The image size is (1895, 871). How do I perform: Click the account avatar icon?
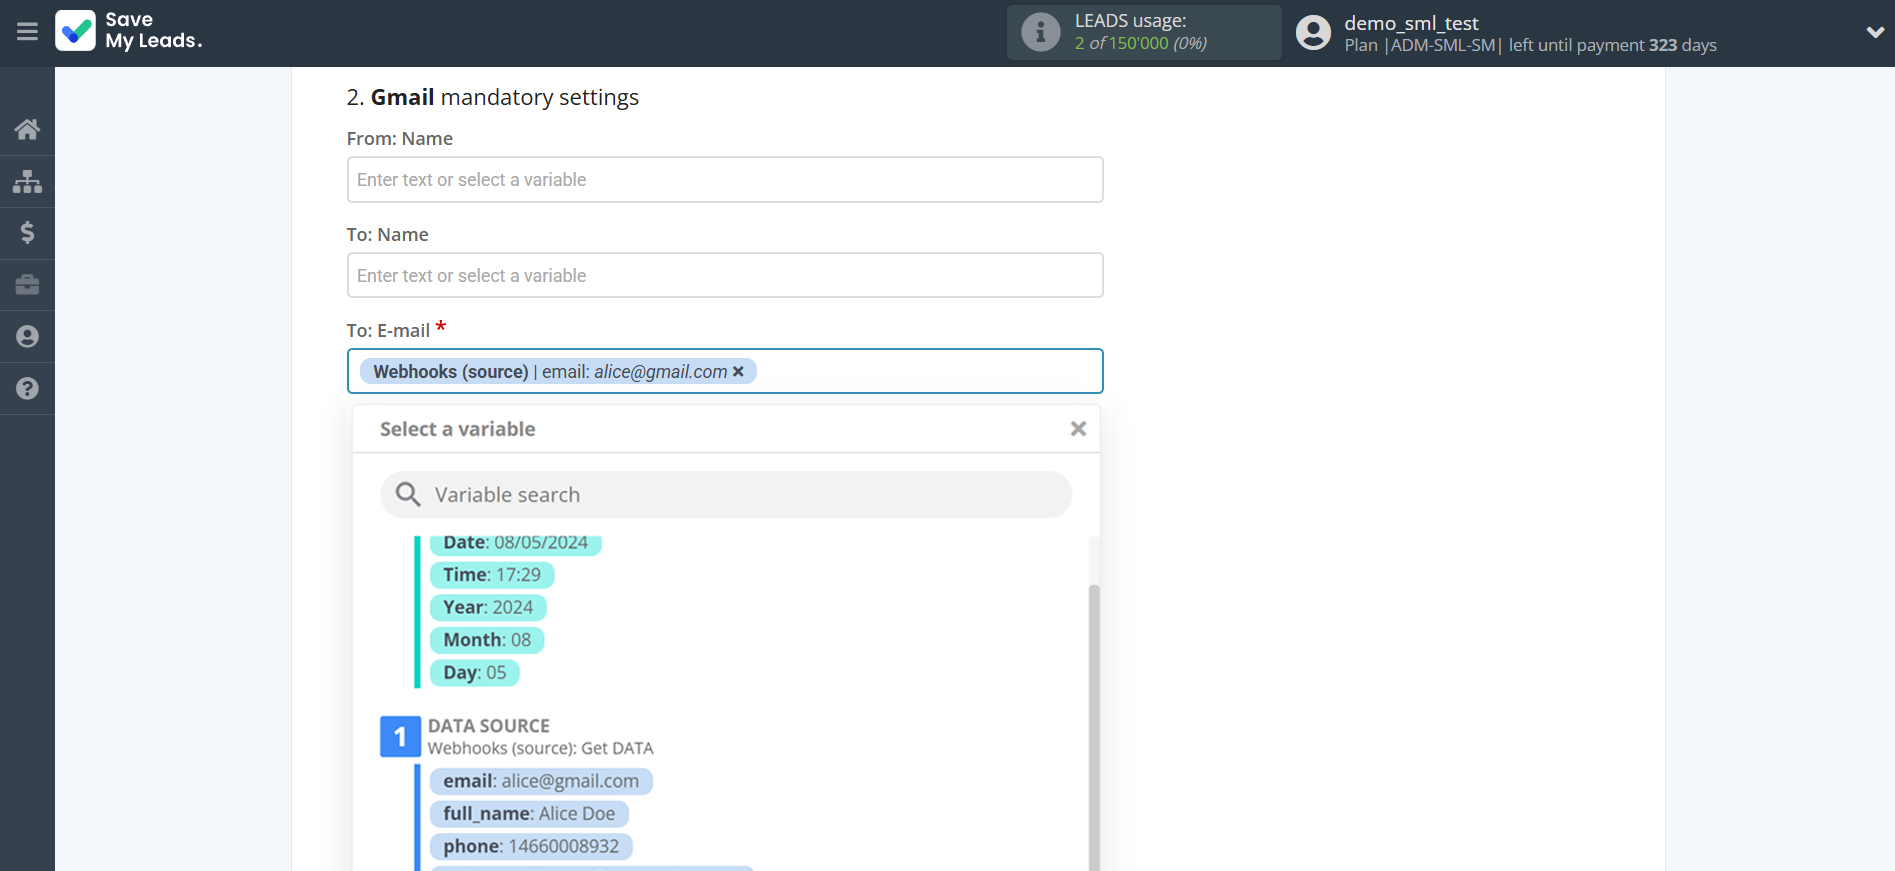[1313, 32]
